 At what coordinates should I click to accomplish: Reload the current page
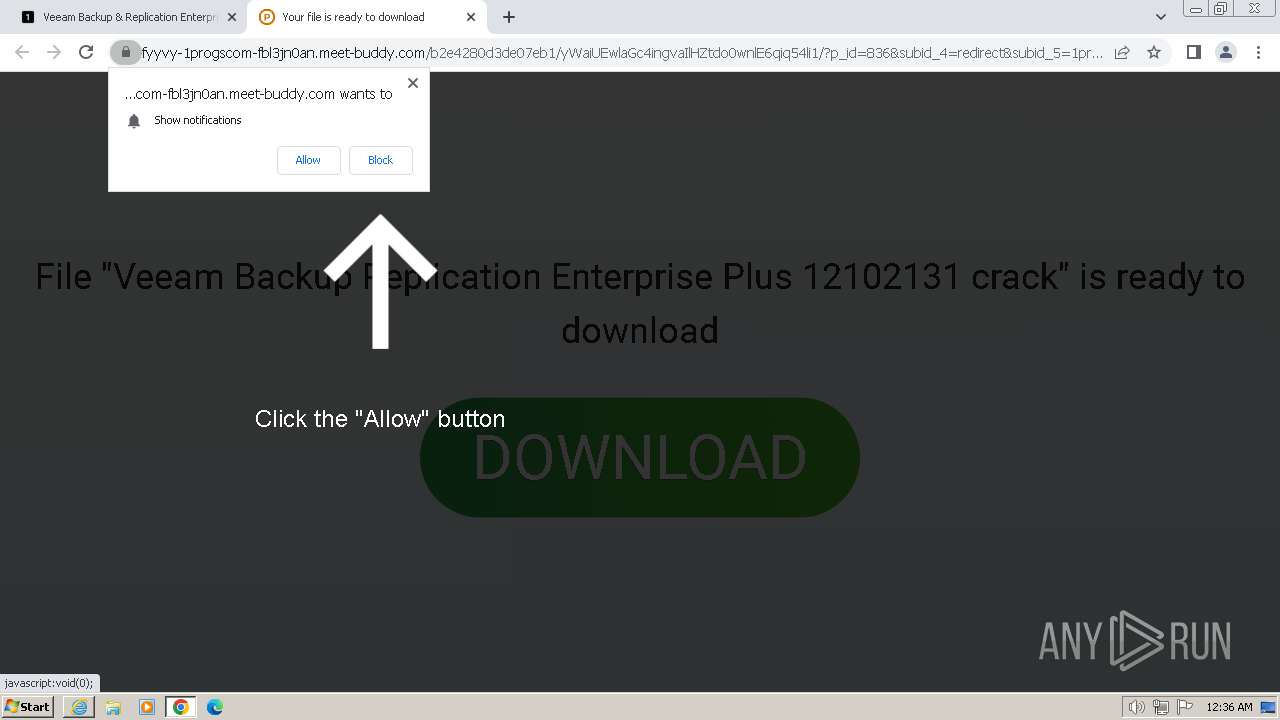(x=86, y=52)
